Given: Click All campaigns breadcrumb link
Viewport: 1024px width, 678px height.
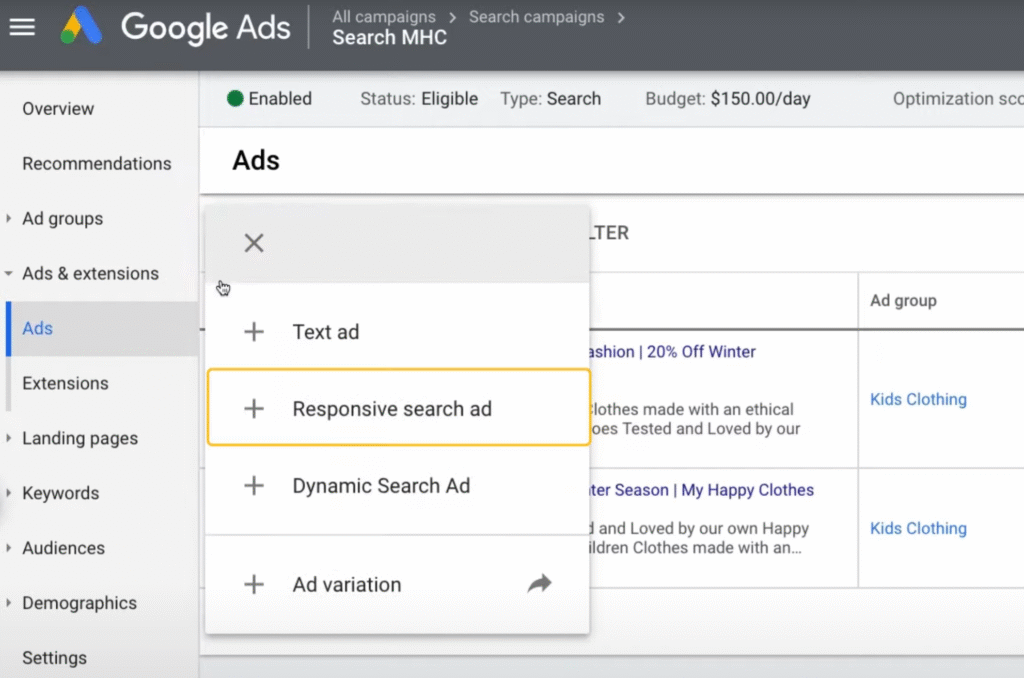Looking at the screenshot, I should click(x=384, y=17).
